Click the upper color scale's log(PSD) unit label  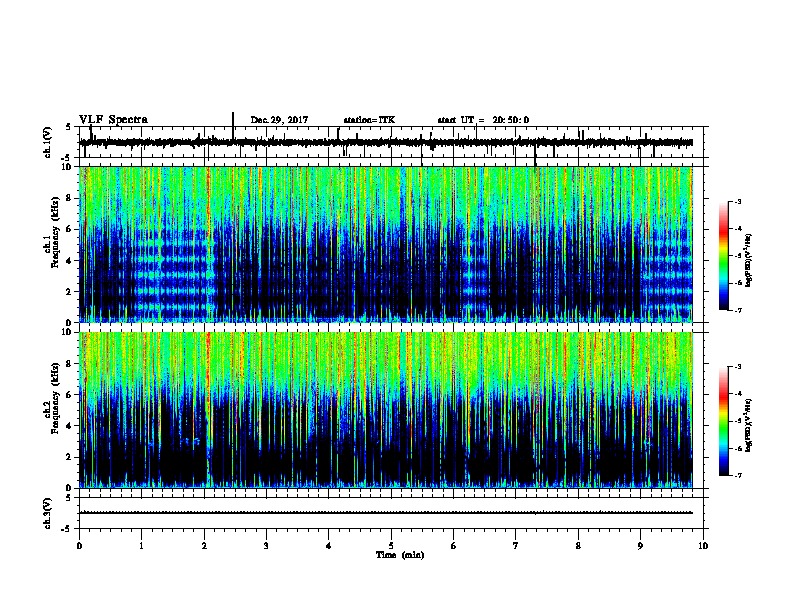(x=749, y=261)
